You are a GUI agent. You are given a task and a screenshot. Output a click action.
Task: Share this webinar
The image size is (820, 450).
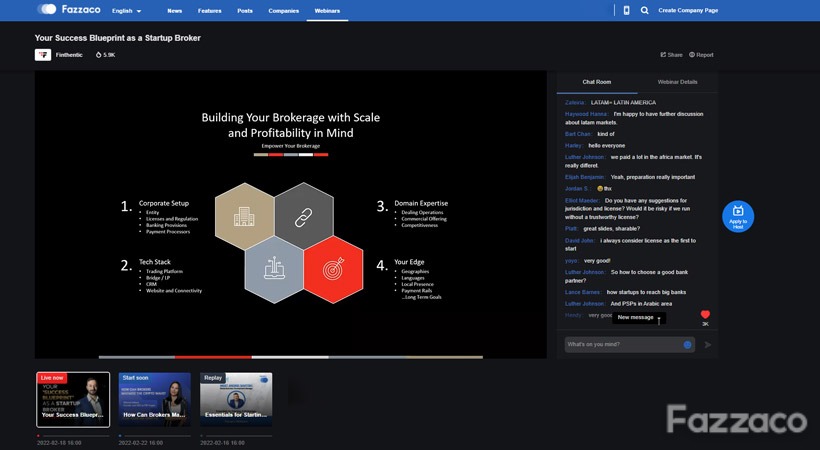coord(671,55)
